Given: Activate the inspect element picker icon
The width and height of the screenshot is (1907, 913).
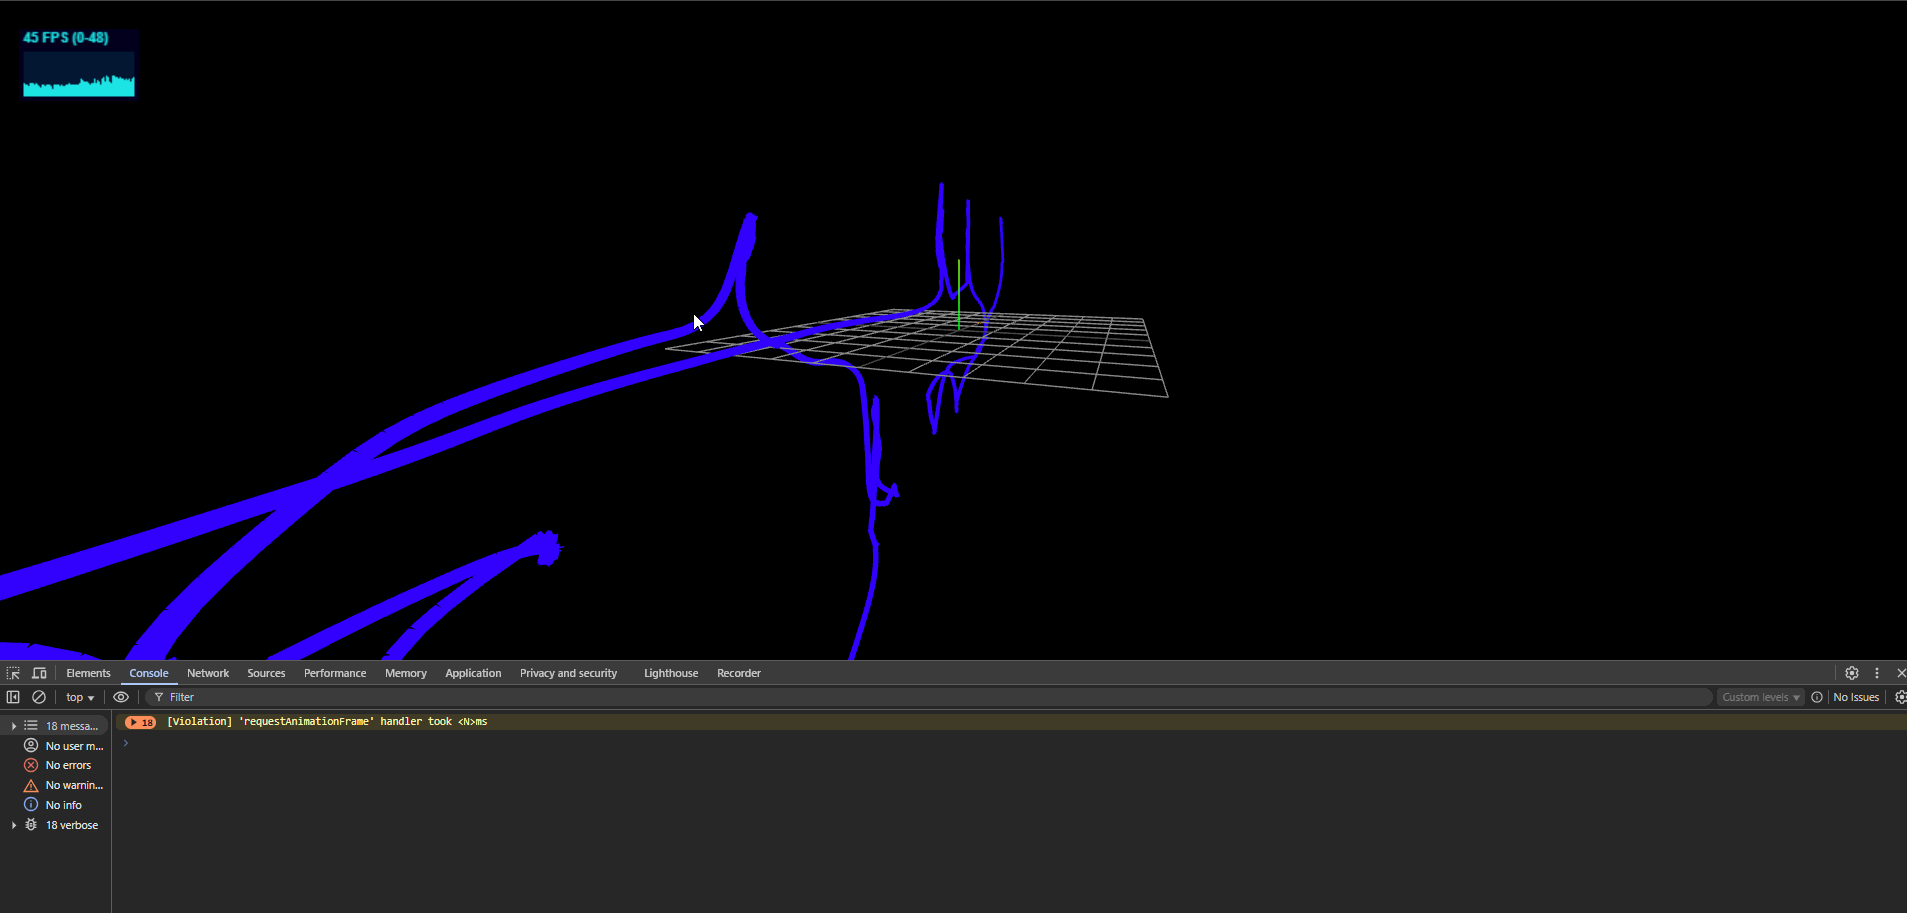Looking at the screenshot, I should click(x=13, y=673).
